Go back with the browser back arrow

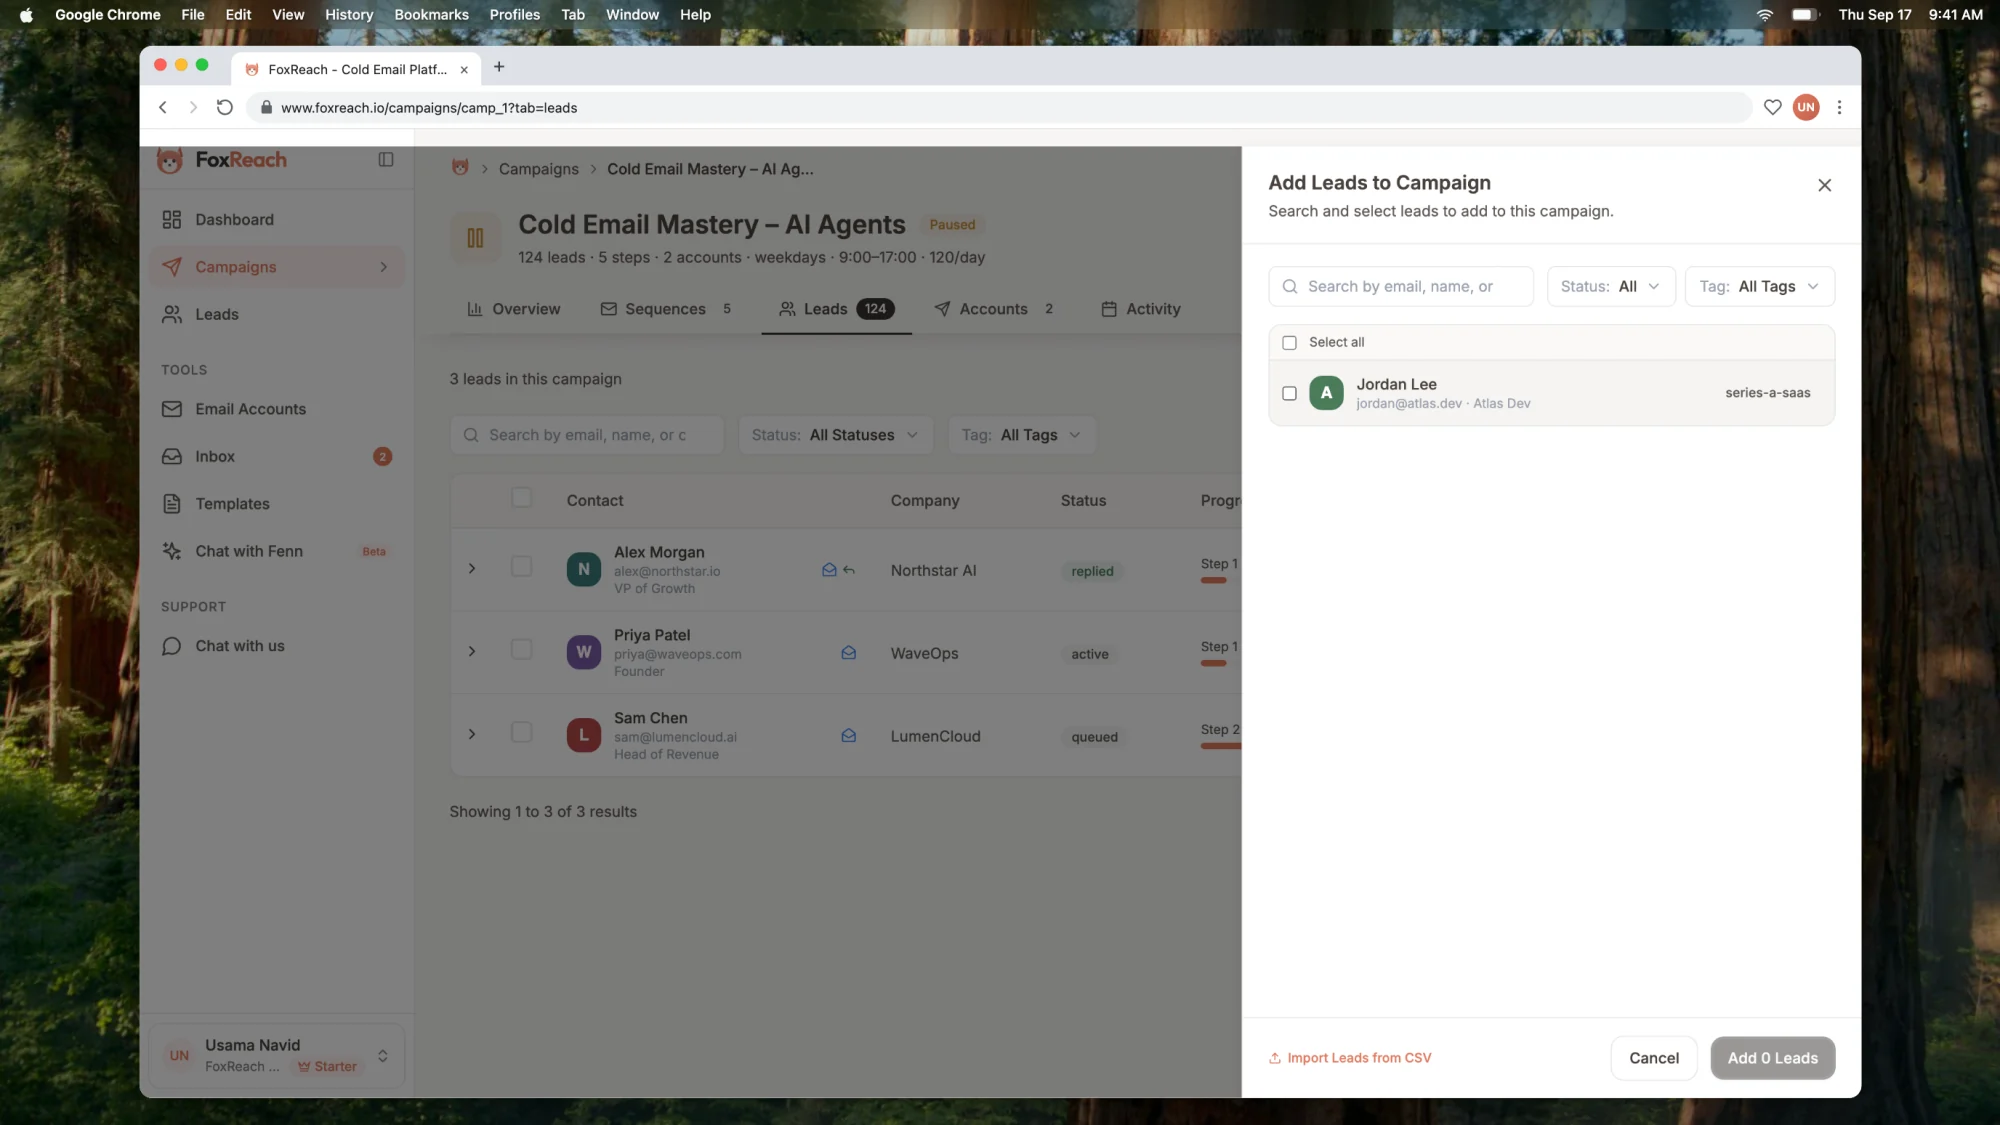pos(163,107)
